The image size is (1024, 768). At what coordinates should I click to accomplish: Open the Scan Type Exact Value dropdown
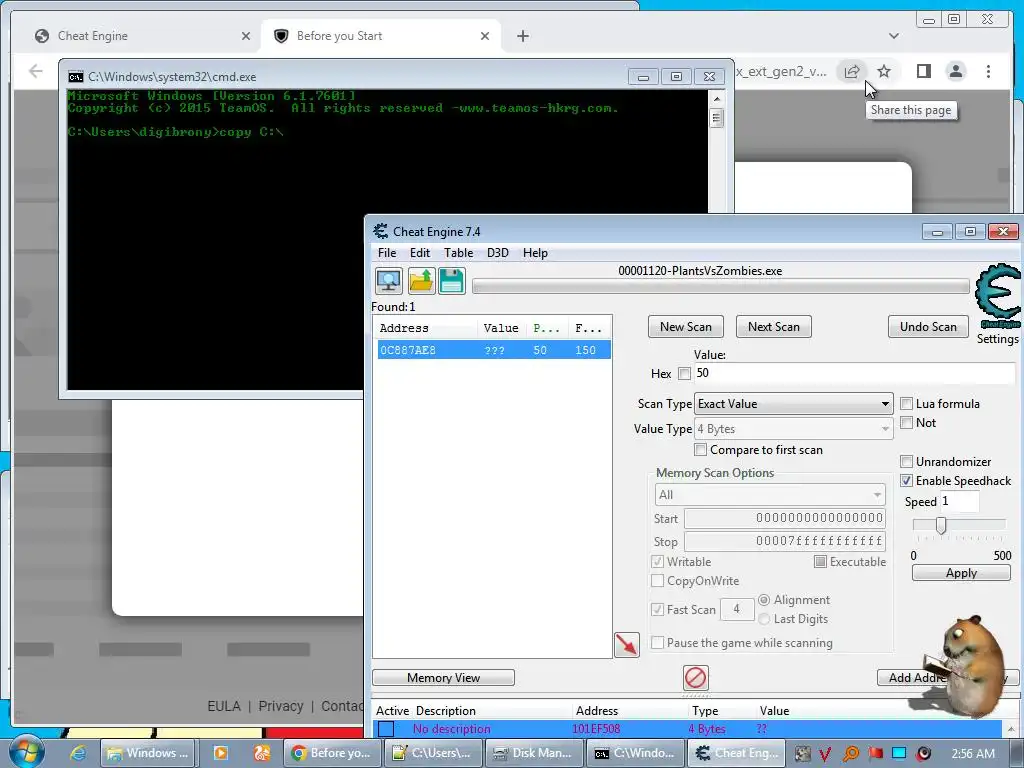click(x=793, y=404)
